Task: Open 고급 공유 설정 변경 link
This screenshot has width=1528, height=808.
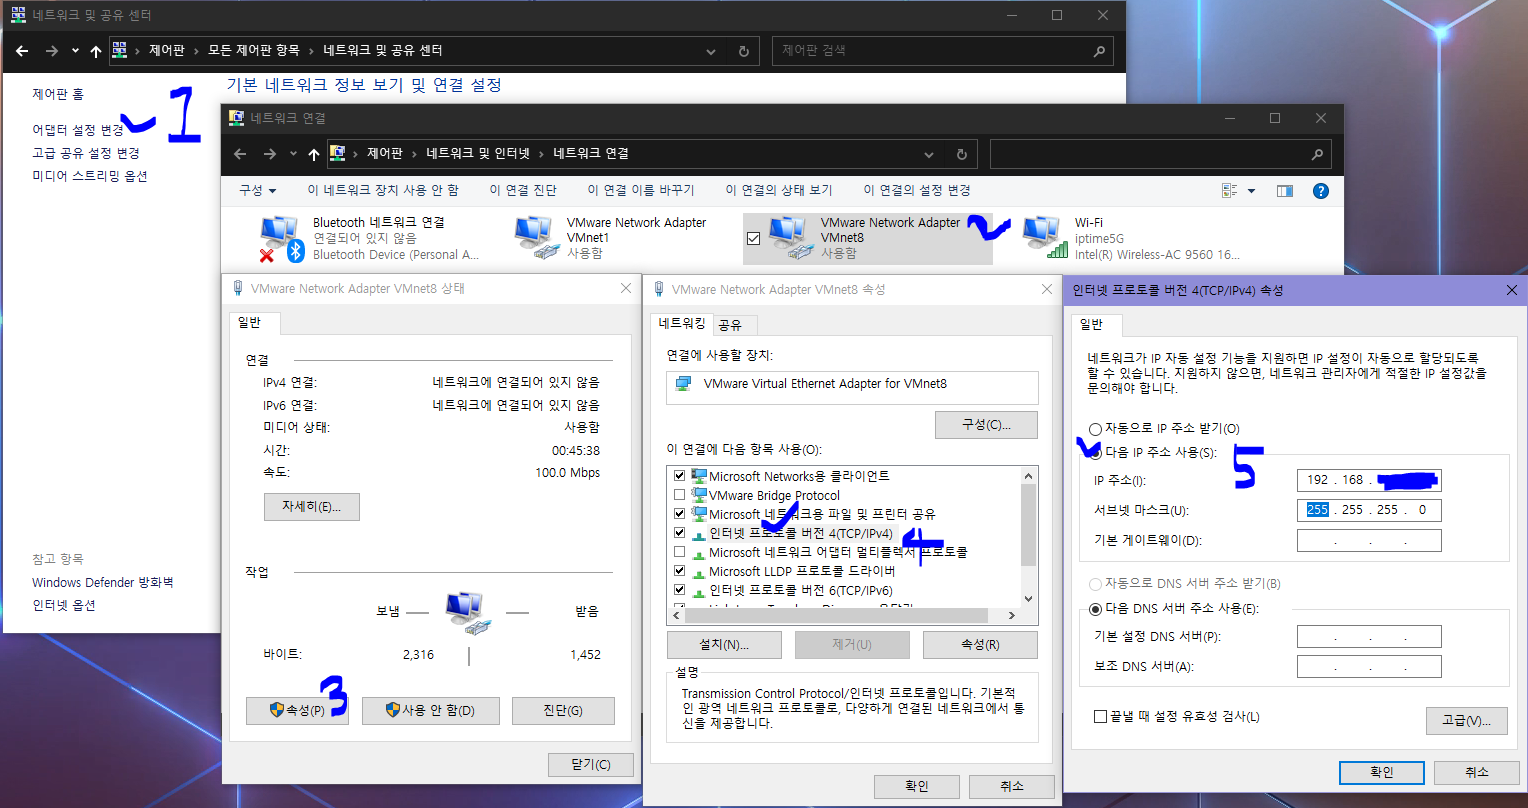Action: pyautogui.click(x=86, y=153)
